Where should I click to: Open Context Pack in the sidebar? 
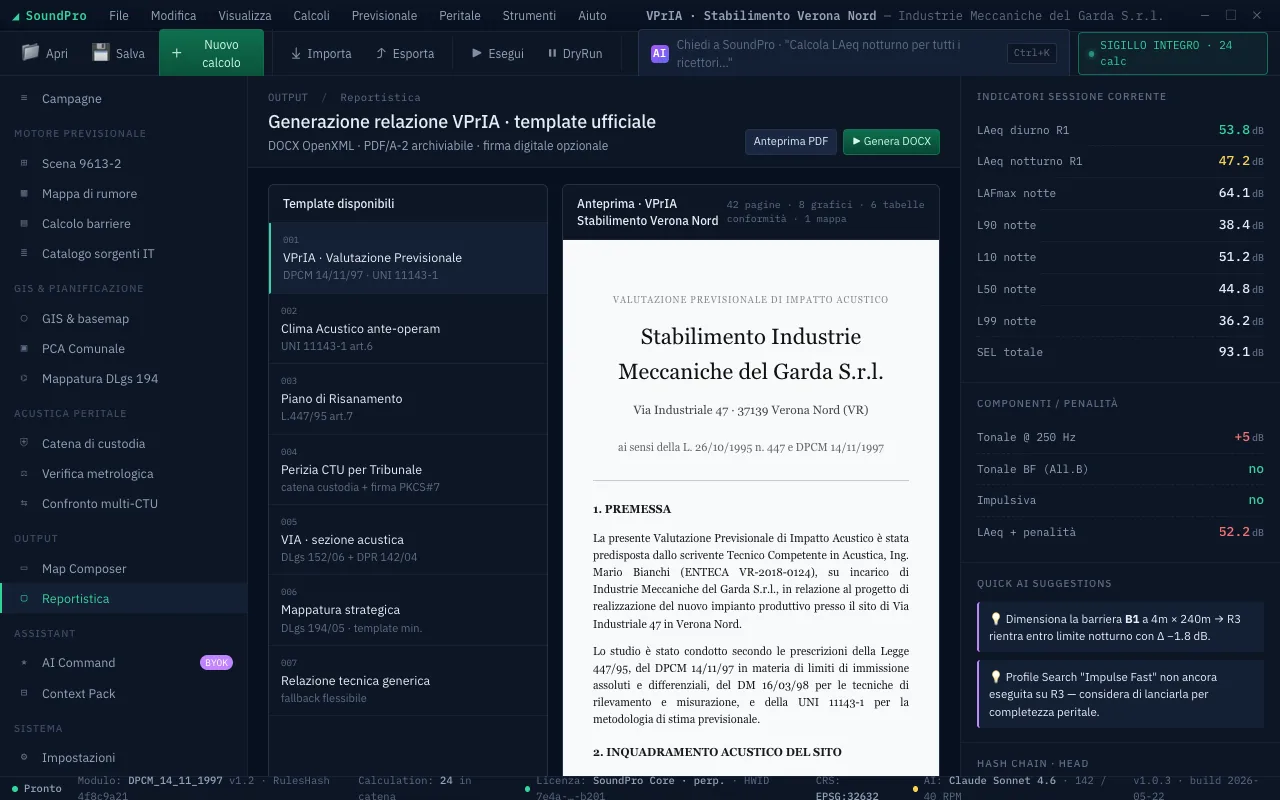point(123,694)
